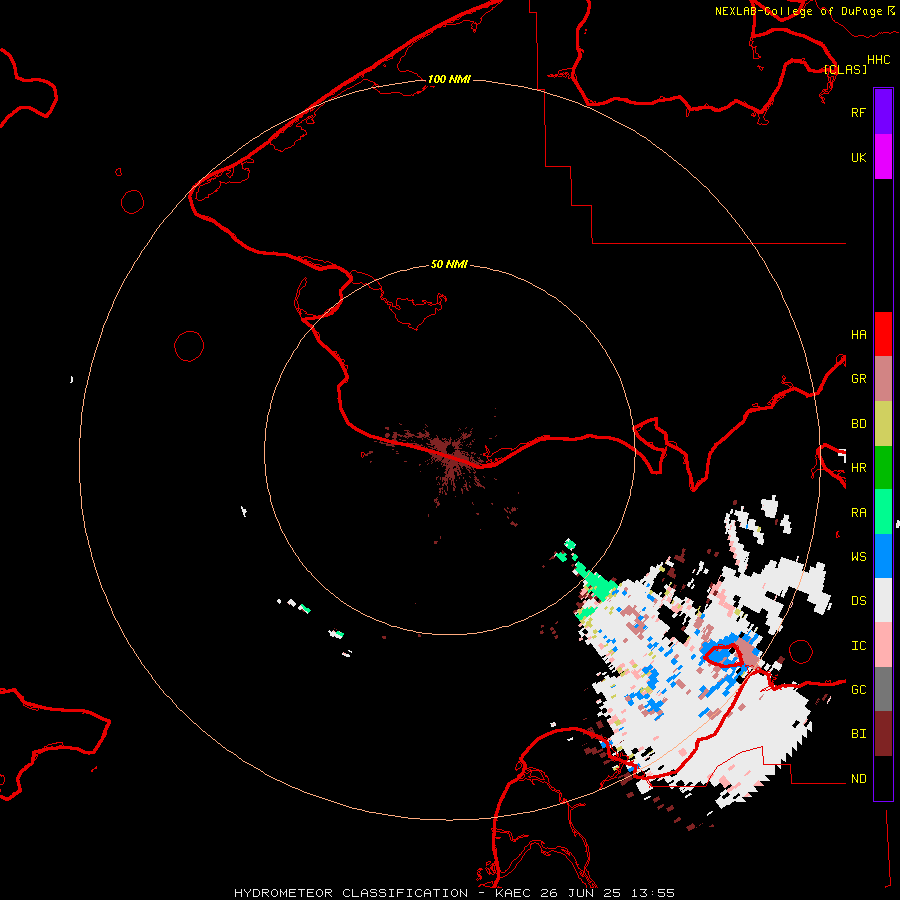This screenshot has height=900, width=900.
Task: Click the 50 NMI range ring label
Action: [449, 264]
